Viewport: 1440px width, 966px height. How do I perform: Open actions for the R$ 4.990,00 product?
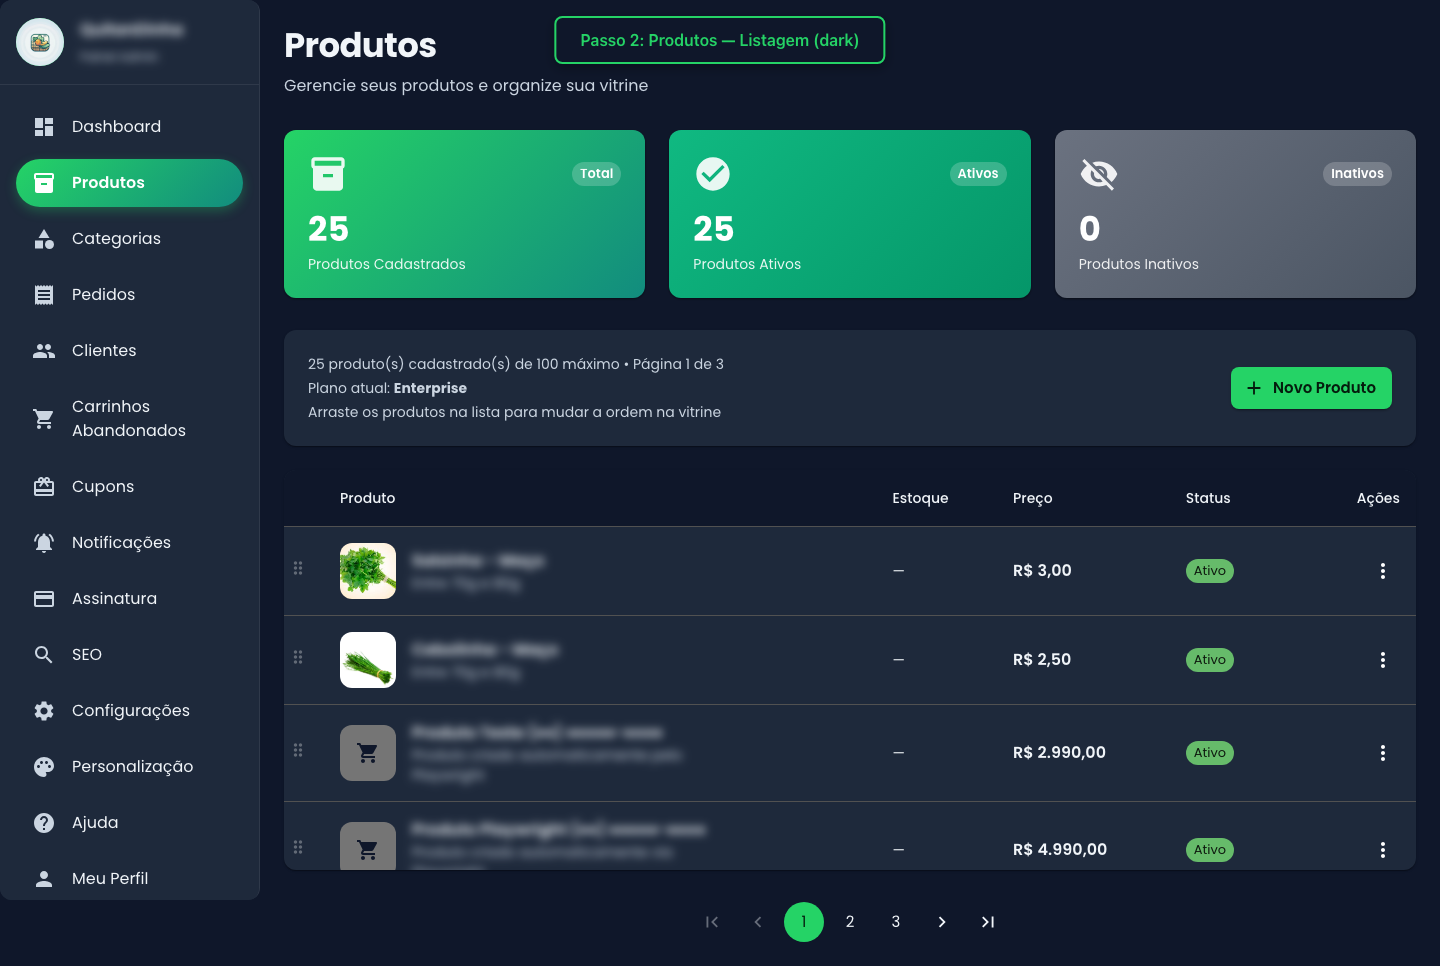(x=1383, y=849)
